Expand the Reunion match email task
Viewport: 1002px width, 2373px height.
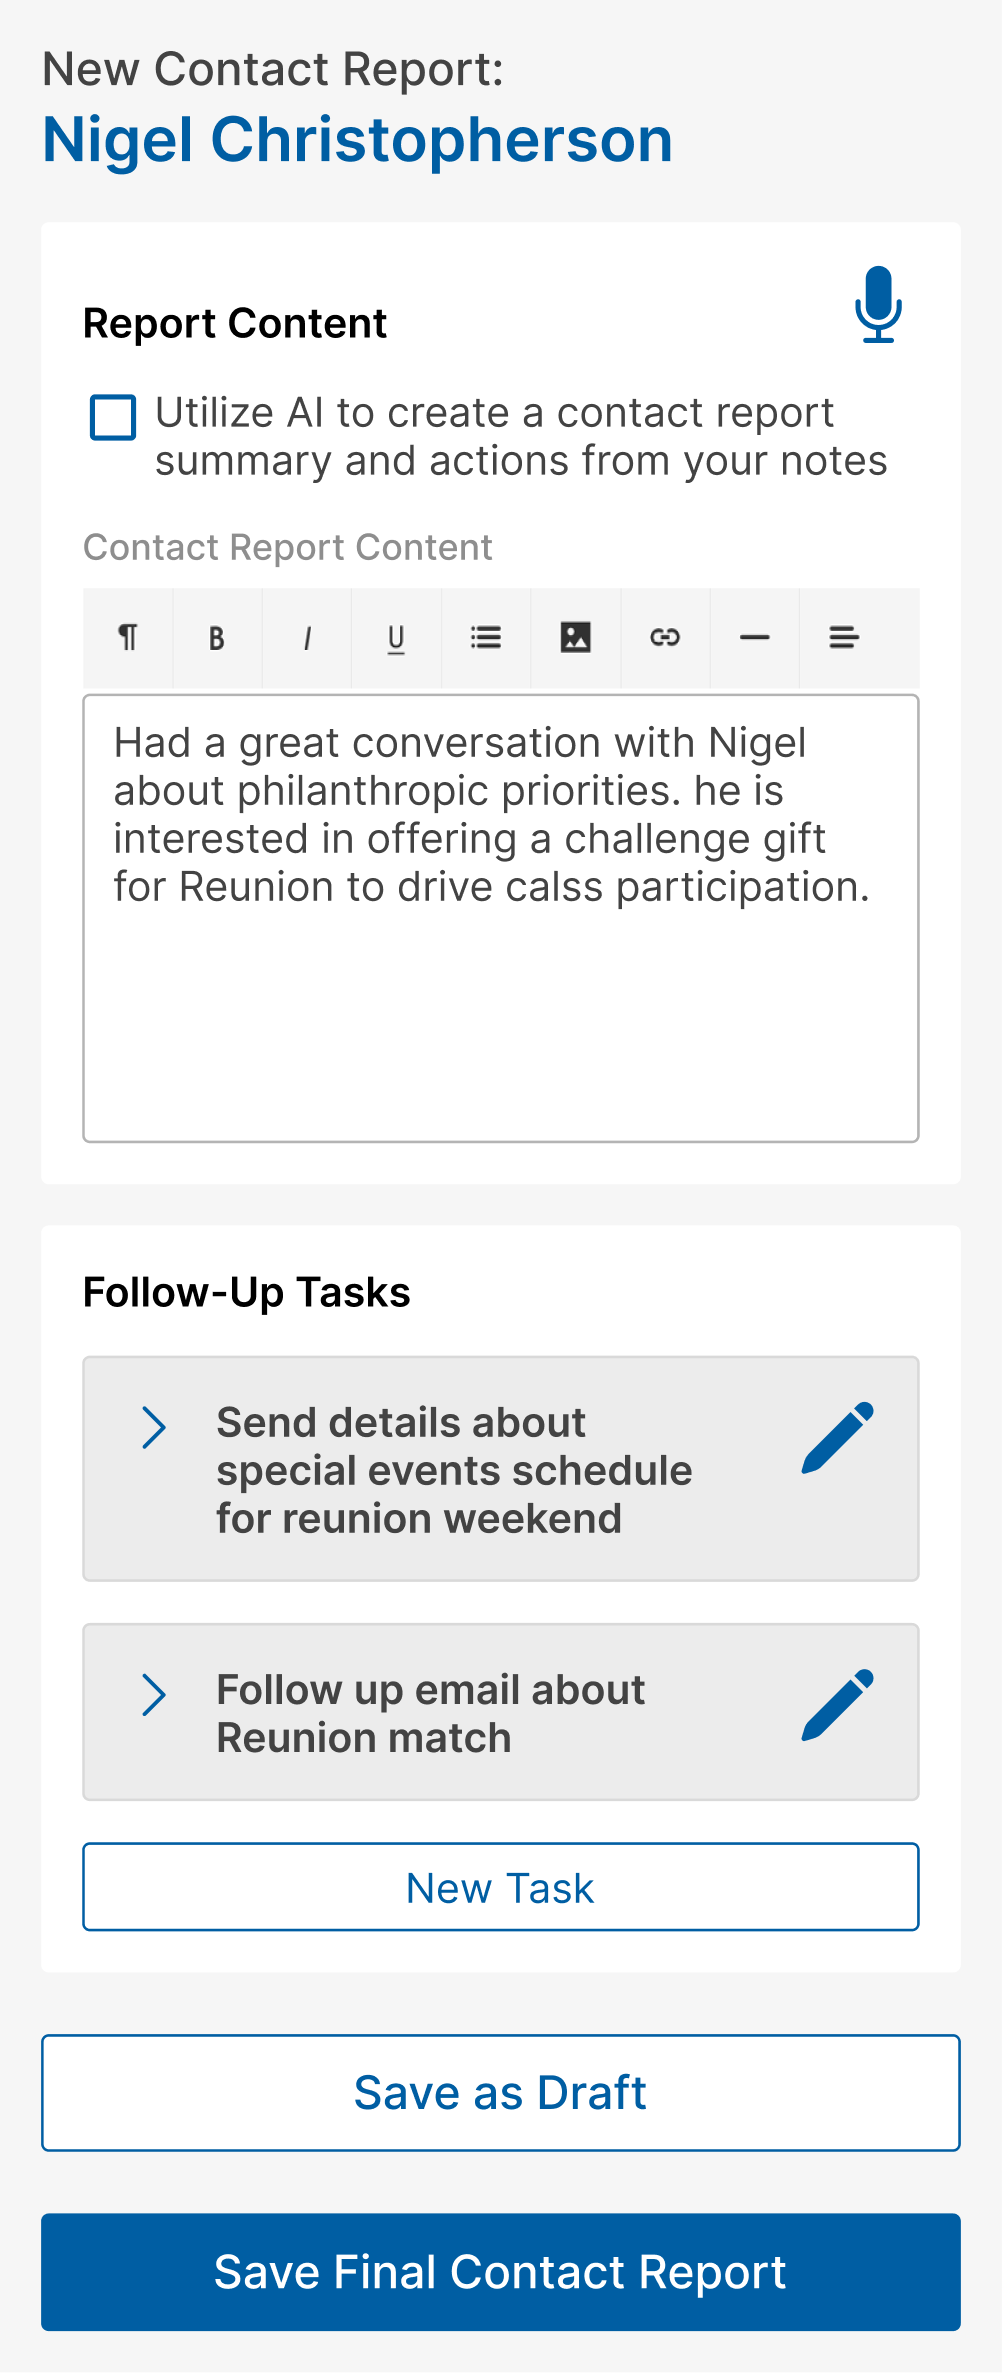(156, 1694)
